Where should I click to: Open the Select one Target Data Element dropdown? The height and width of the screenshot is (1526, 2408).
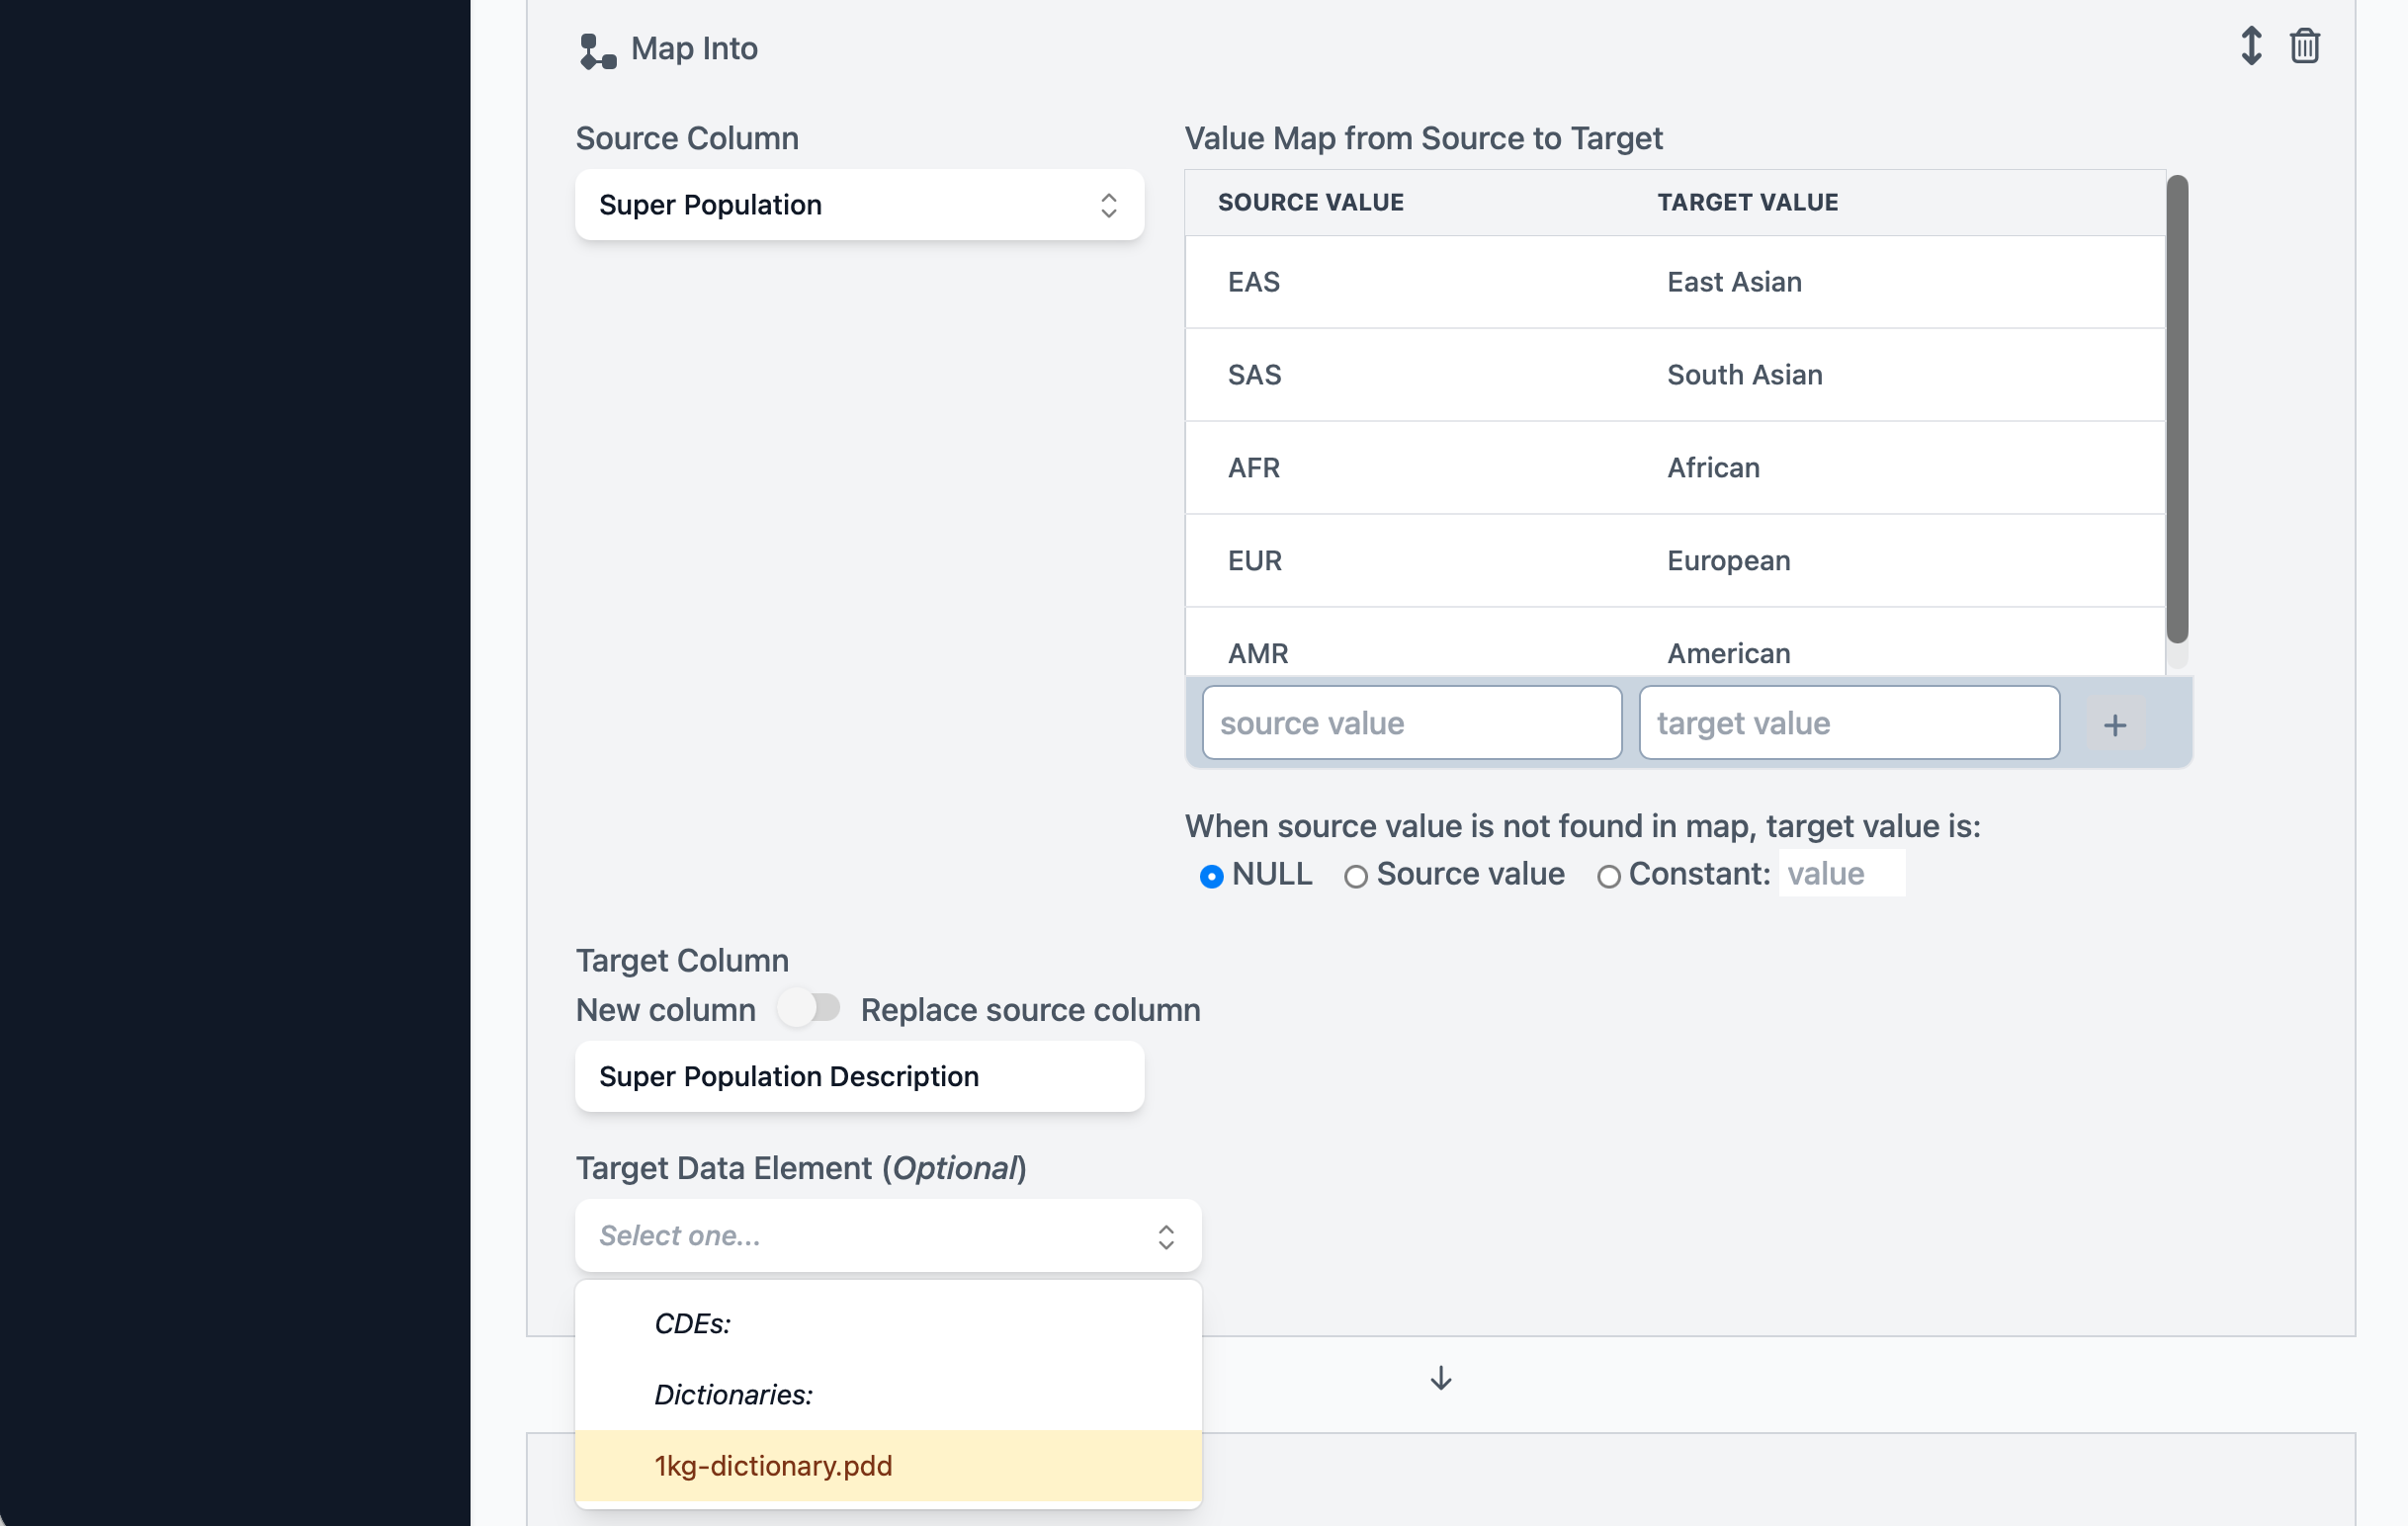point(887,1236)
